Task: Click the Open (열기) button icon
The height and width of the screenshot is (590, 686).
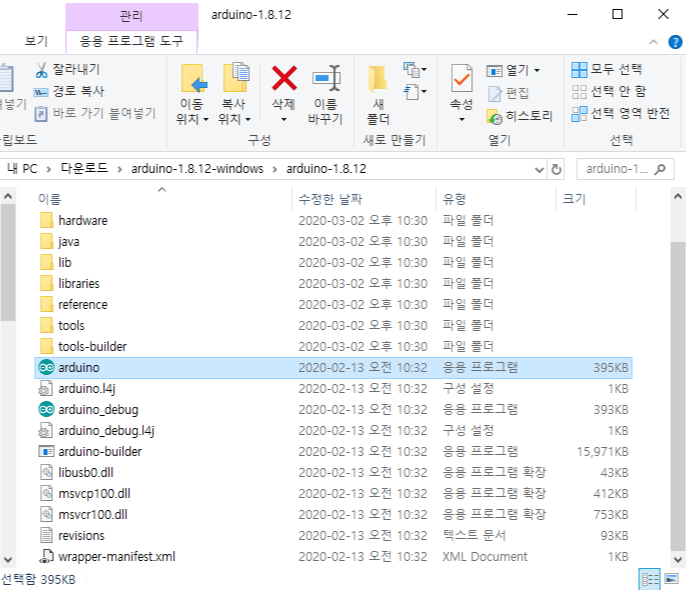Action: point(494,70)
